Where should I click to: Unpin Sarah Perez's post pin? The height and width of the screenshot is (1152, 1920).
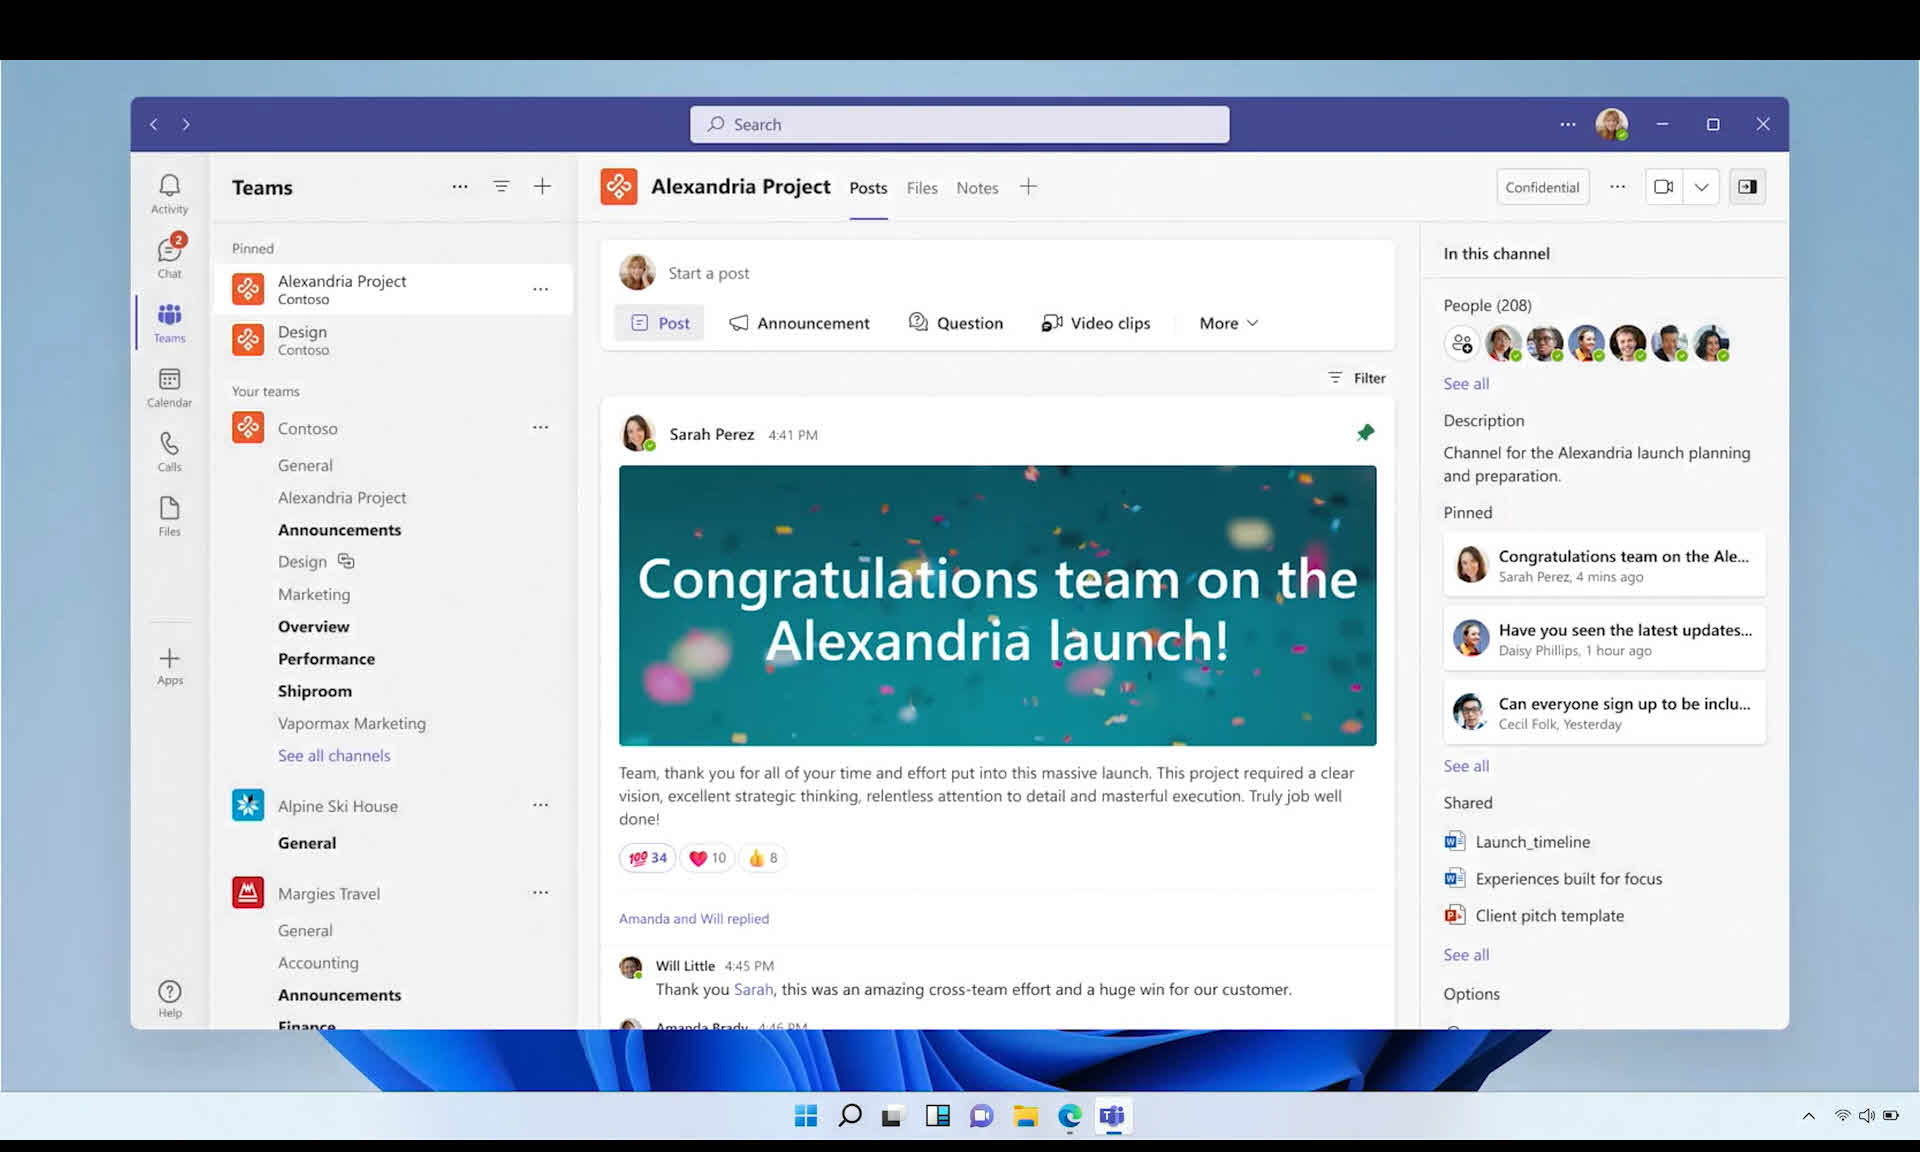click(x=1365, y=433)
